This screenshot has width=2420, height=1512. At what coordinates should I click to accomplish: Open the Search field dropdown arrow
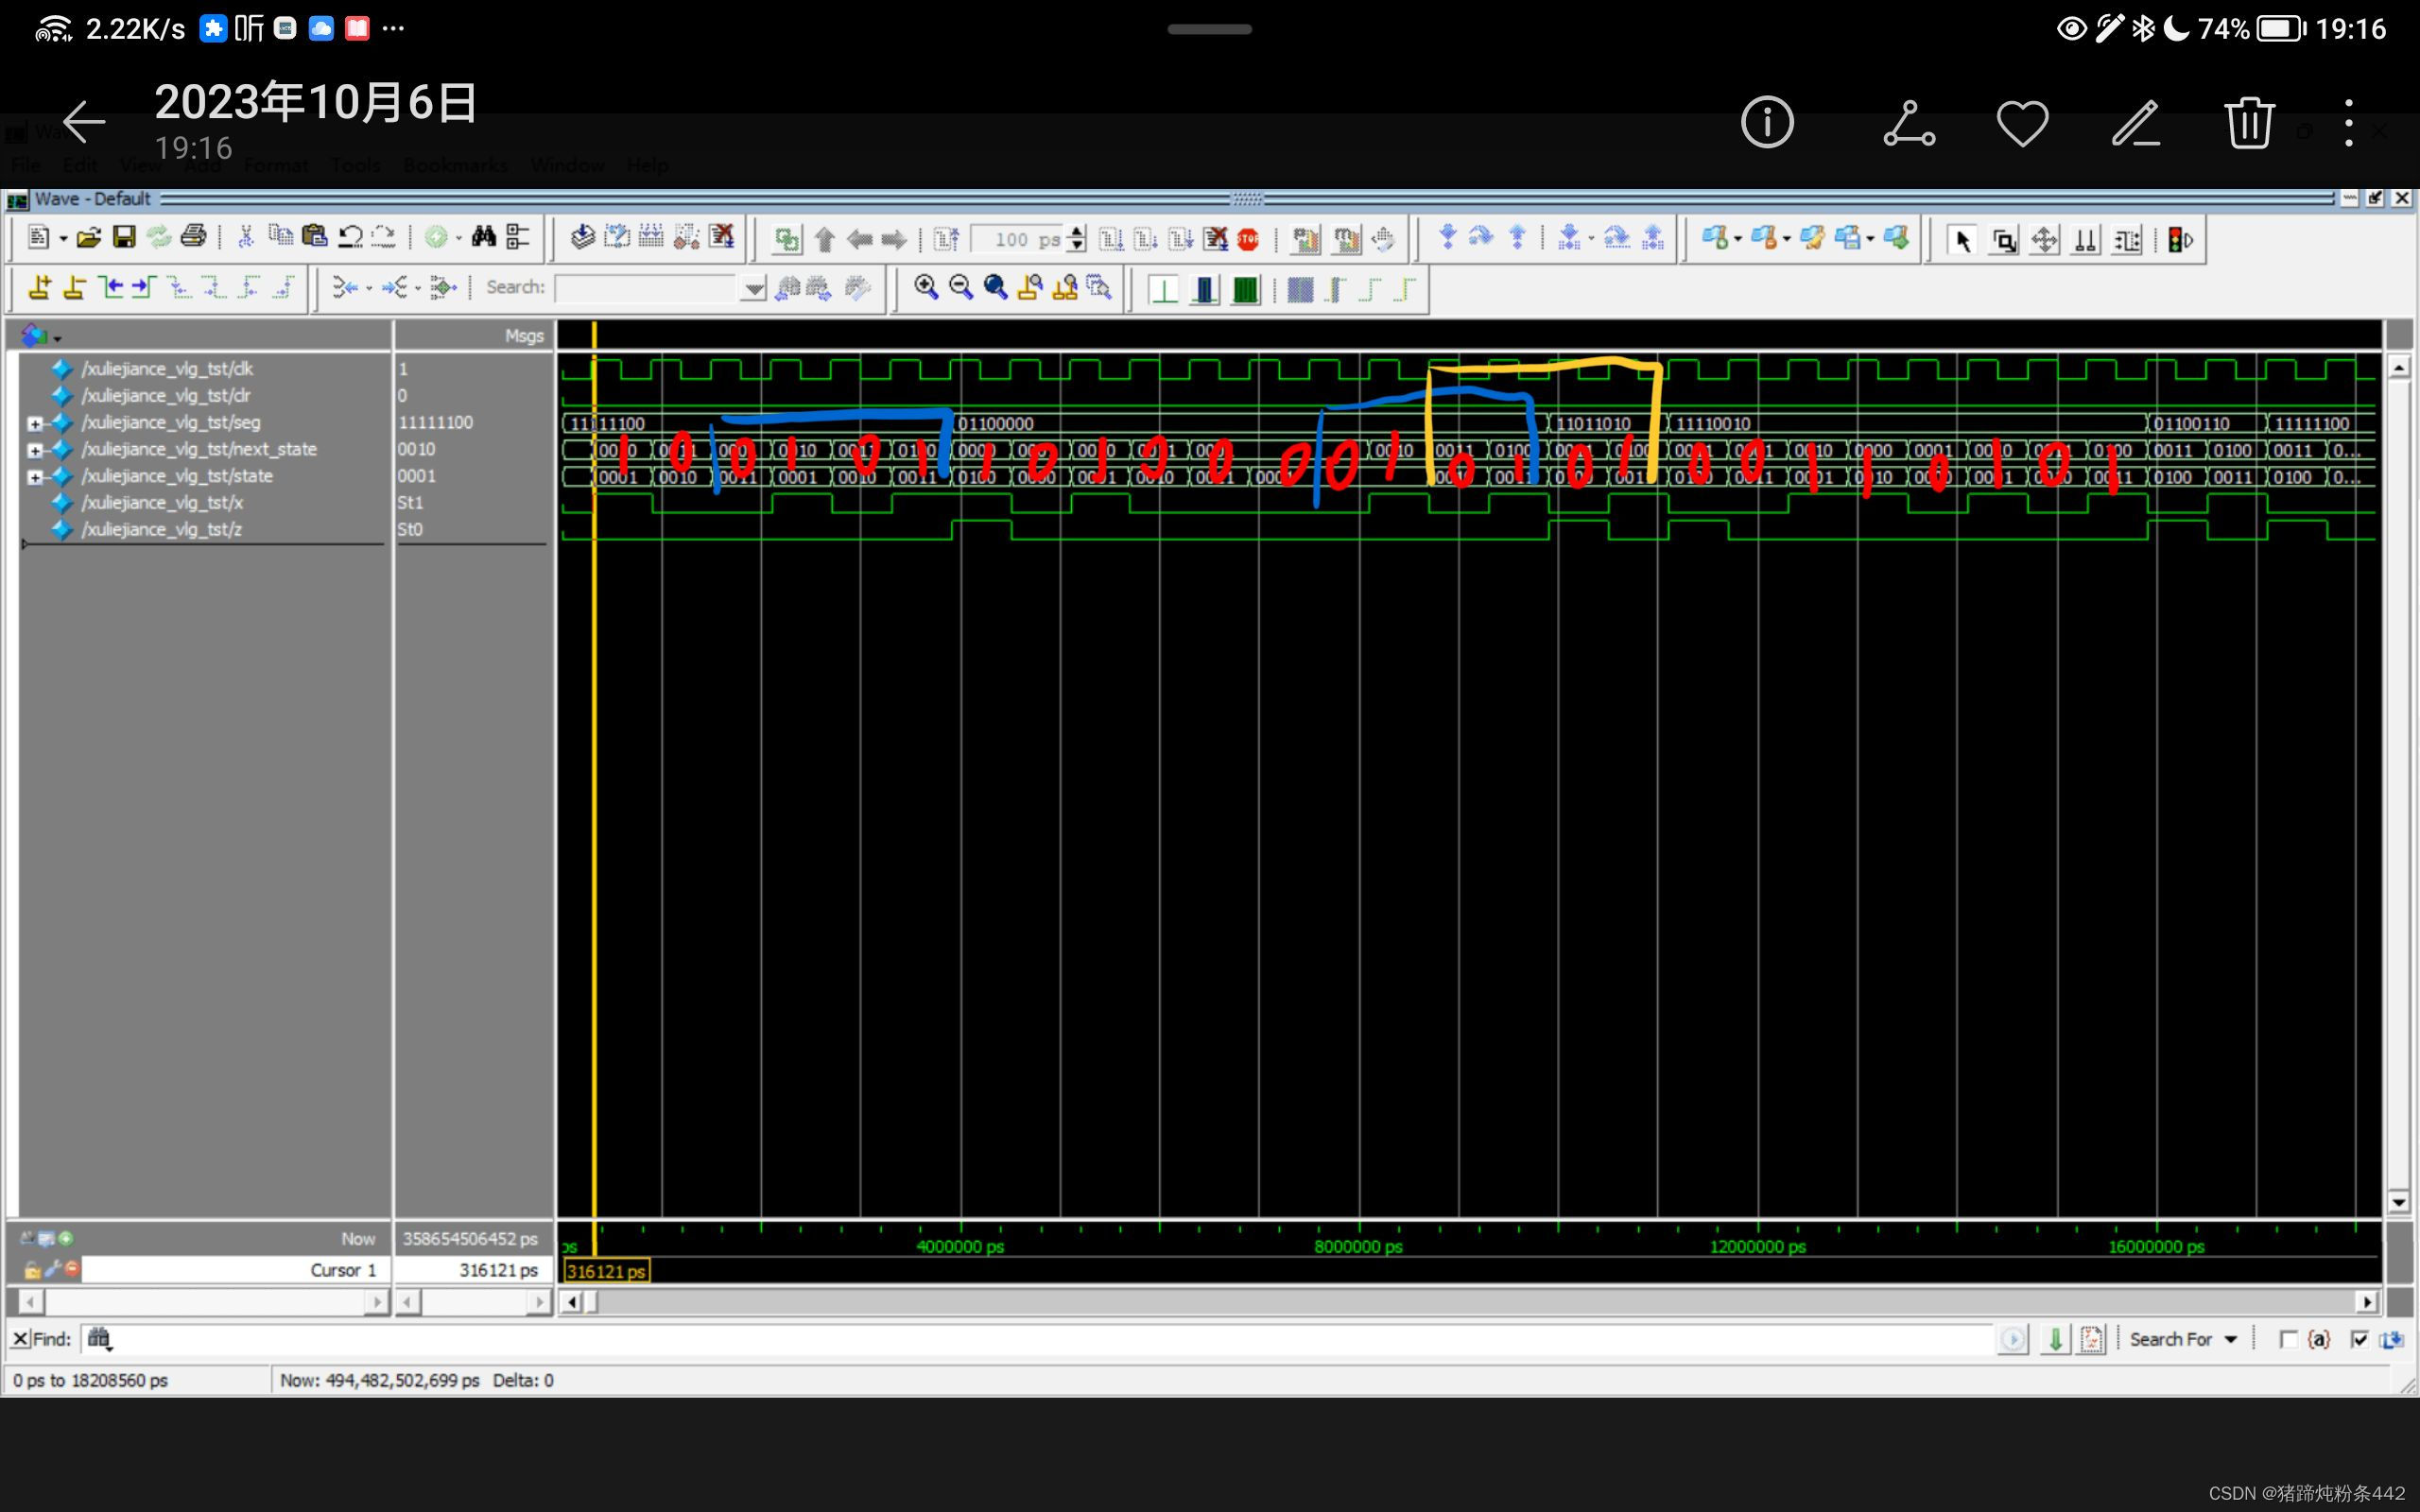pyautogui.click(x=753, y=289)
